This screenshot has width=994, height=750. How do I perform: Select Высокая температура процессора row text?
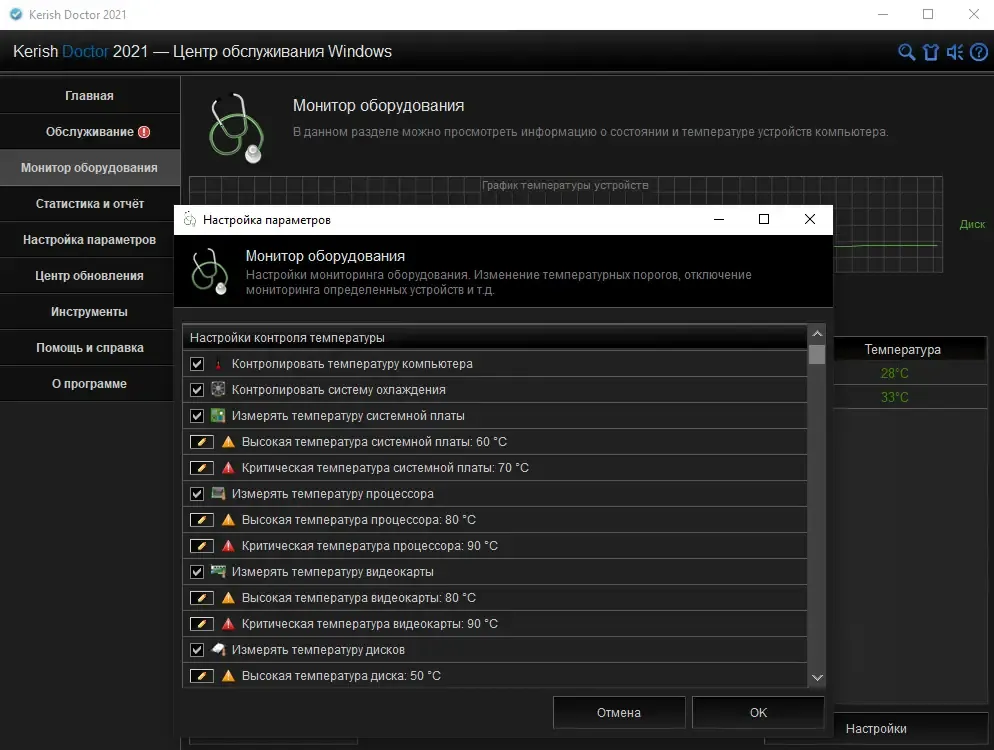coord(358,520)
